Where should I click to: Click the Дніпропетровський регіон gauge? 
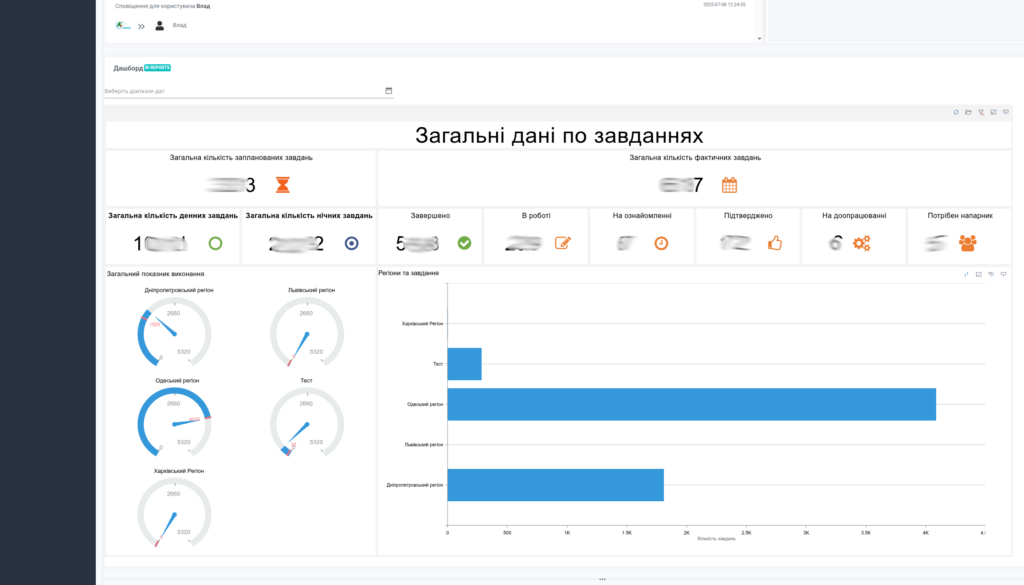pyautogui.click(x=174, y=330)
